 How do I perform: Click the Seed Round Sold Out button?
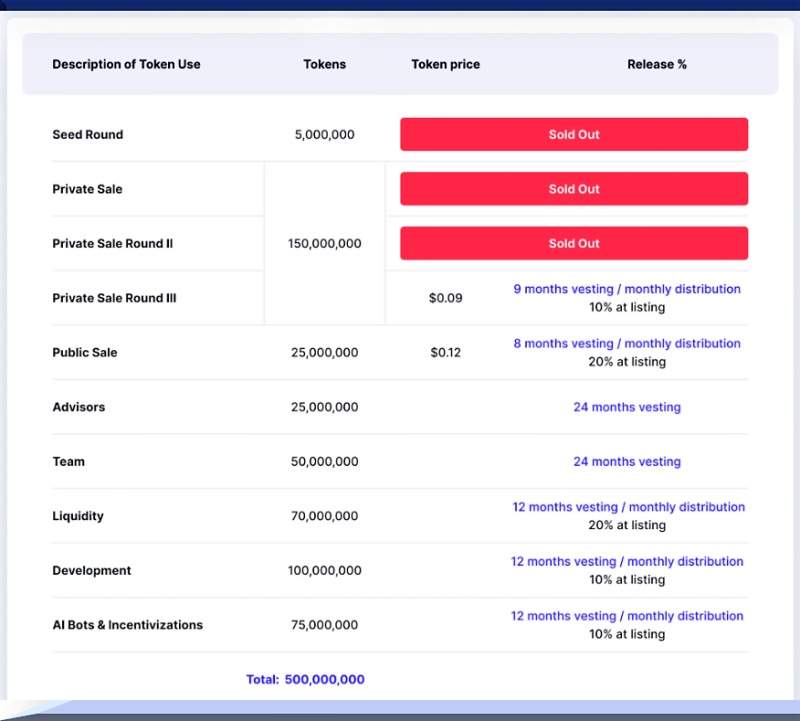pyautogui.click(x=574, y=135)
